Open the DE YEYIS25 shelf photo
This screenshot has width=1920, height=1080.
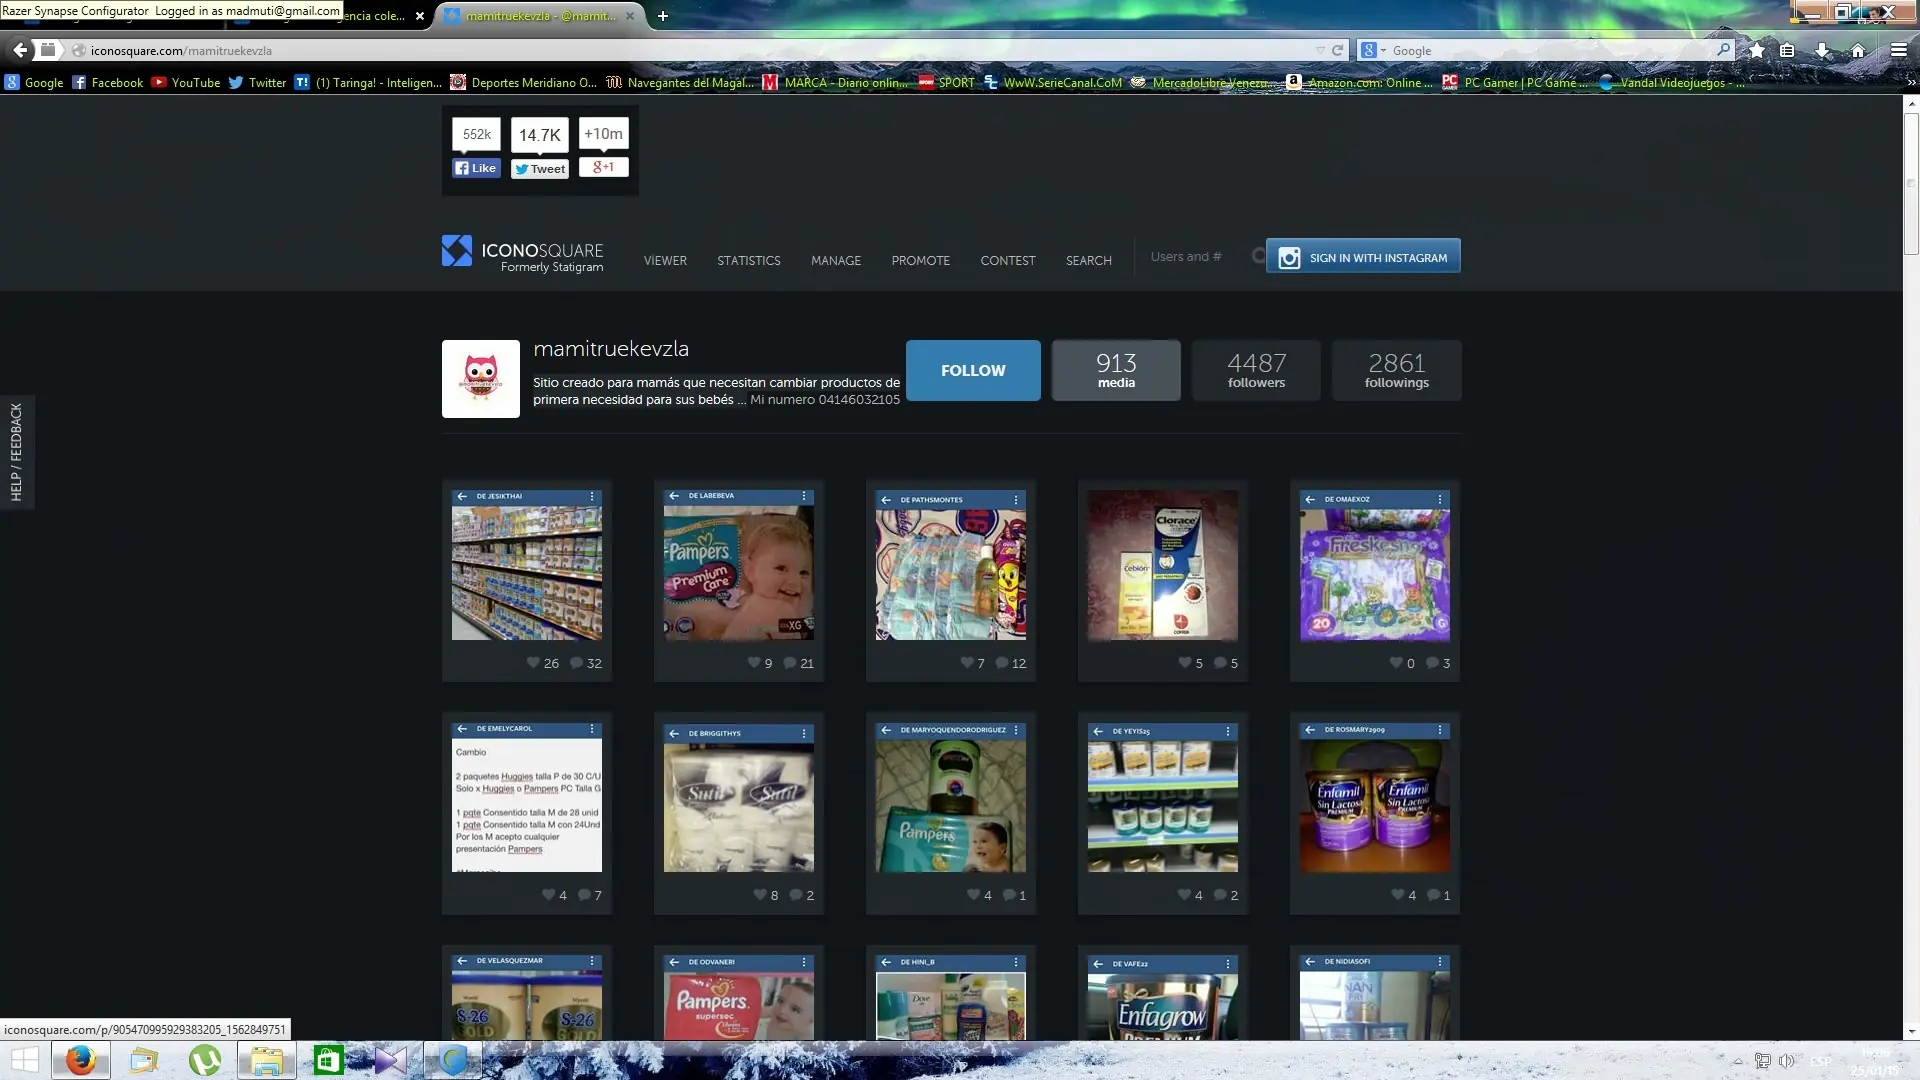coord(1163,797)
